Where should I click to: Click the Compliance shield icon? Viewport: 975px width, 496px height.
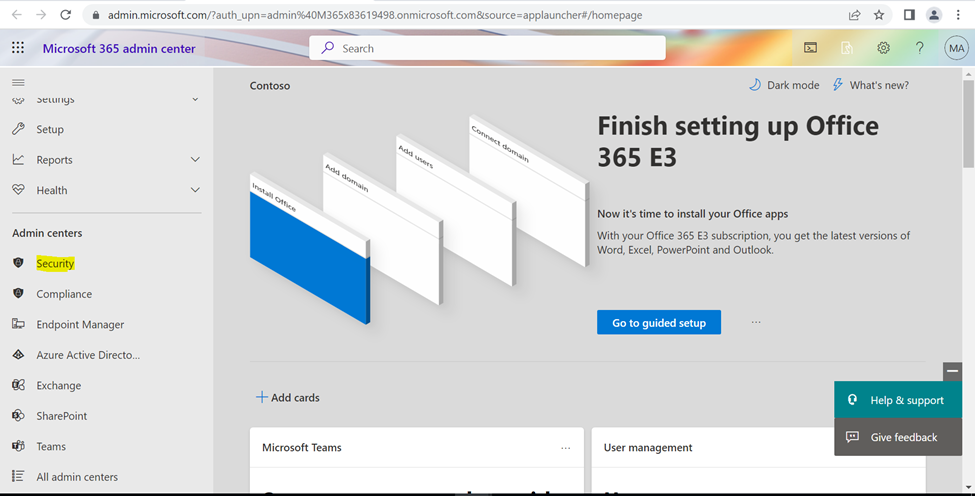tap(19, 293)
